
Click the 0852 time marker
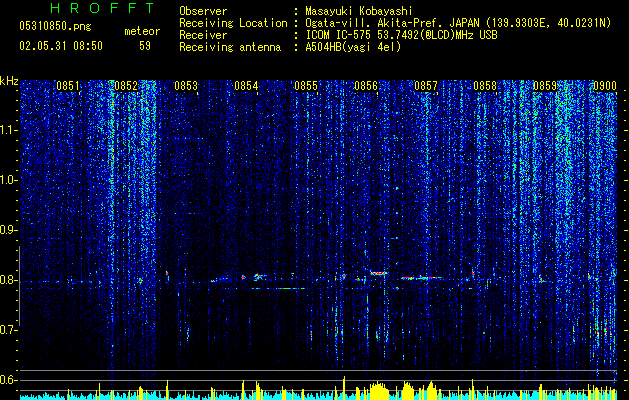click(x=126, y=86)
